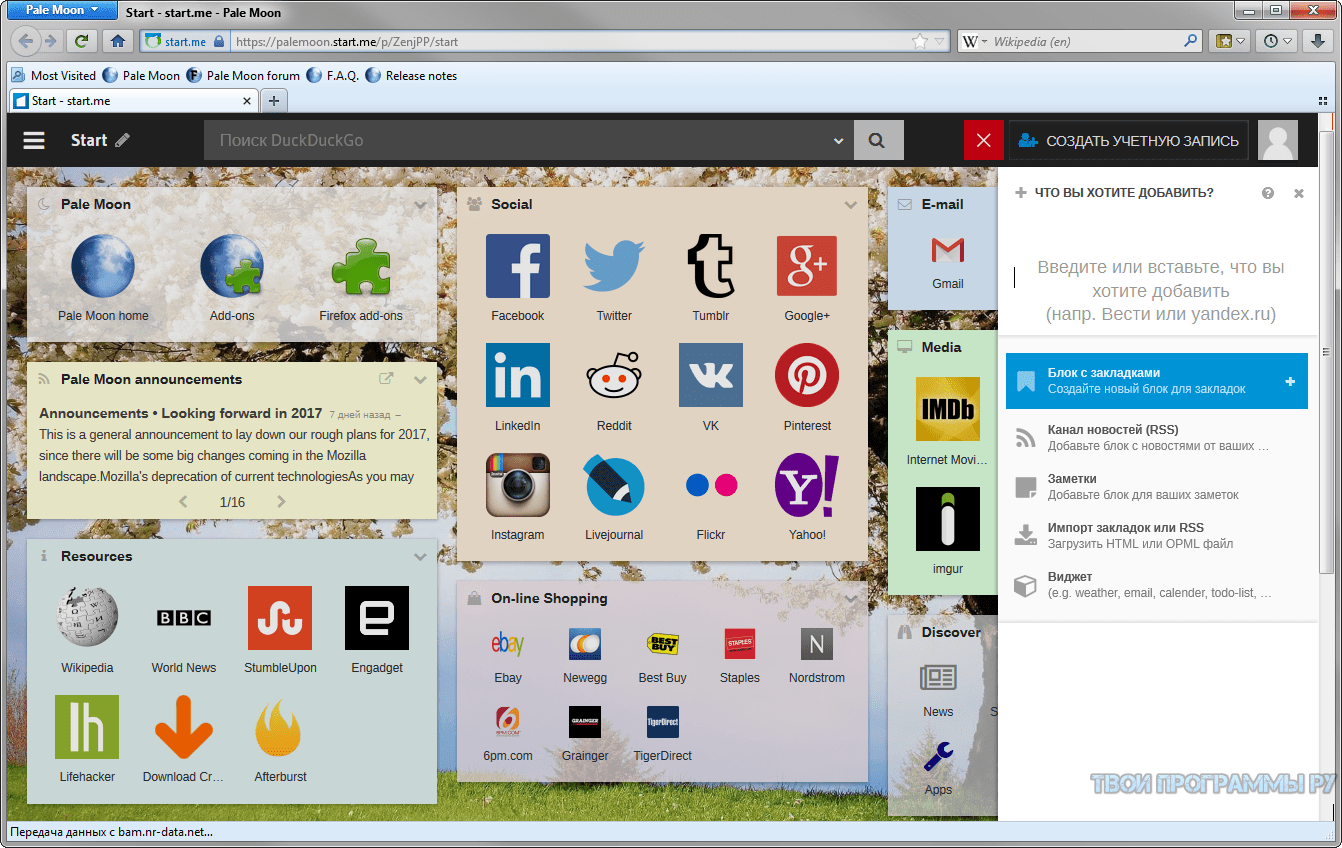Open the Release notes bookmark

pos(412,75)
